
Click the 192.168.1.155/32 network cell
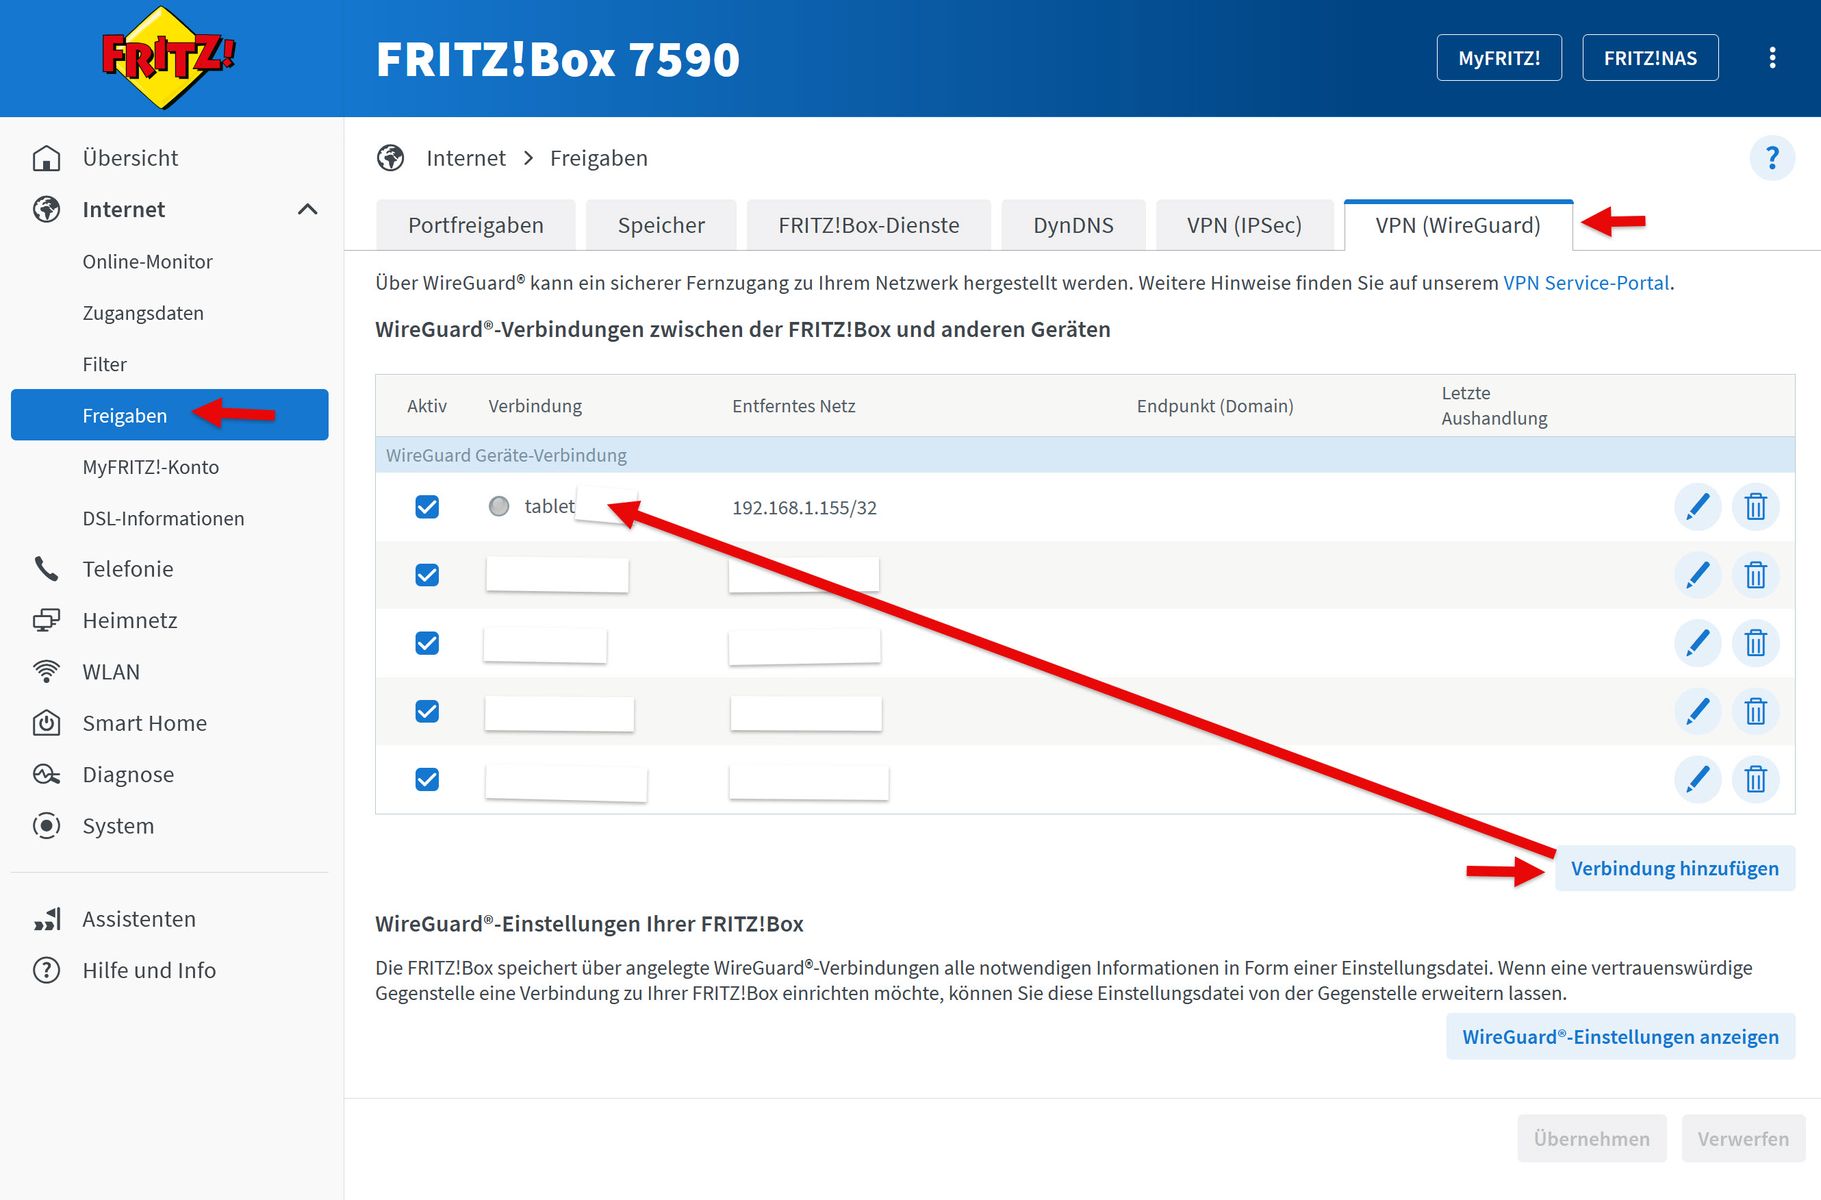(804, 507)
